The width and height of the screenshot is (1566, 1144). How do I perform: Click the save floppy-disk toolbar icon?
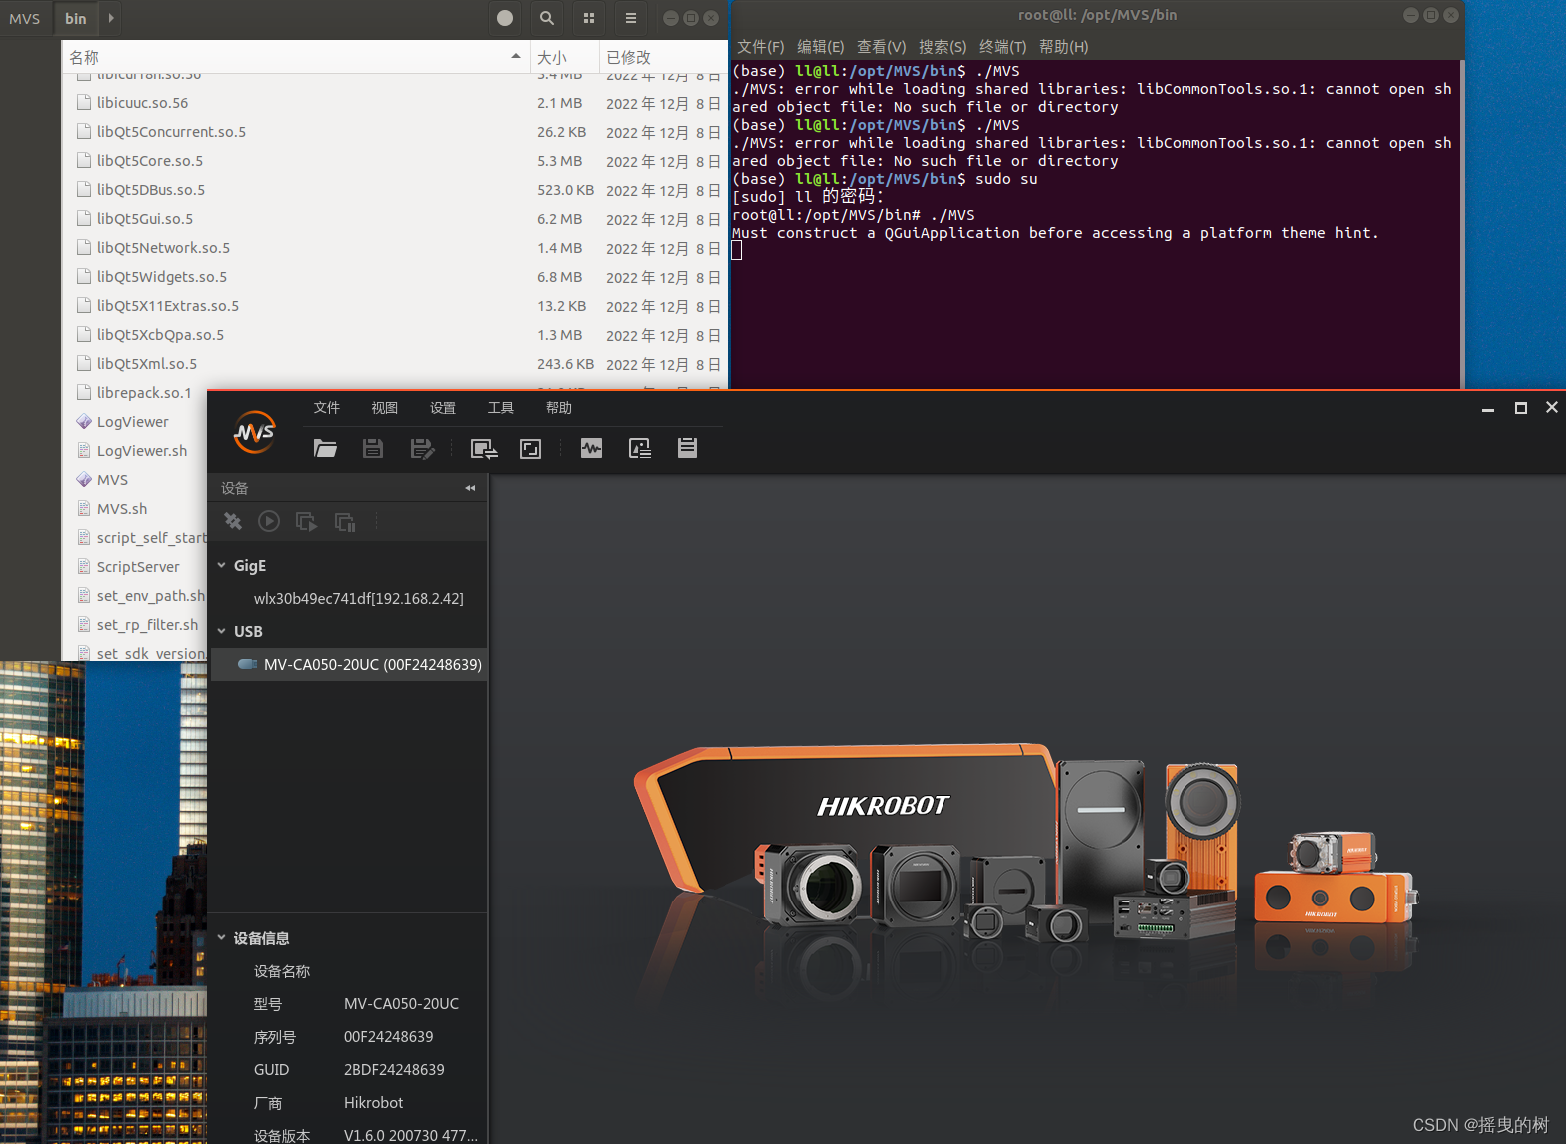pos(373,449)
